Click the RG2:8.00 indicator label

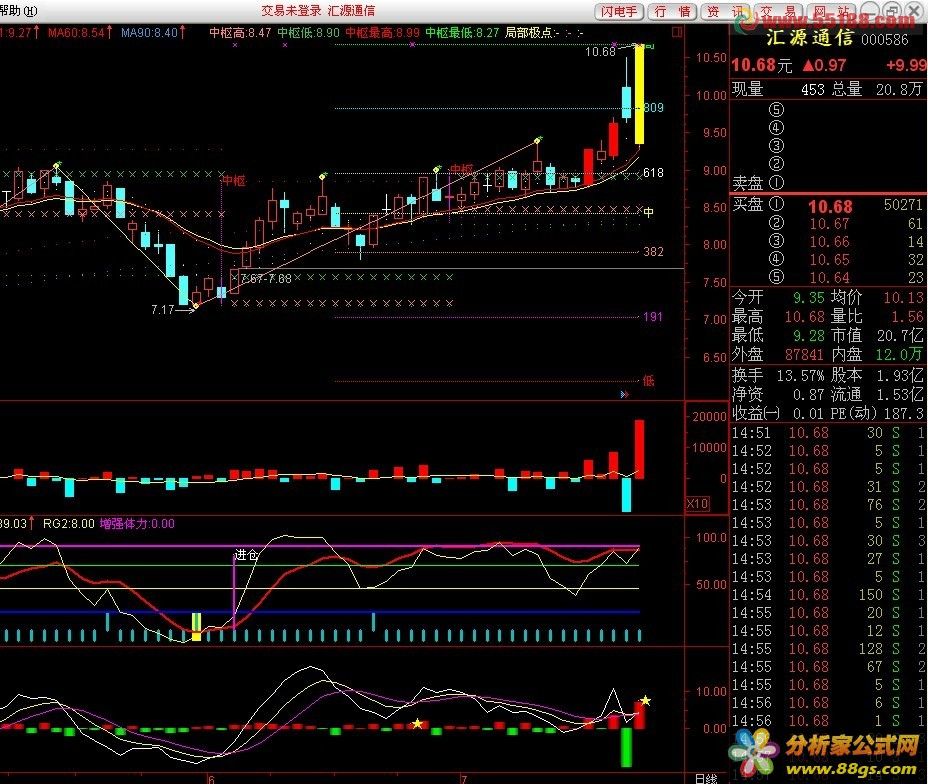(x=69, y=524)
